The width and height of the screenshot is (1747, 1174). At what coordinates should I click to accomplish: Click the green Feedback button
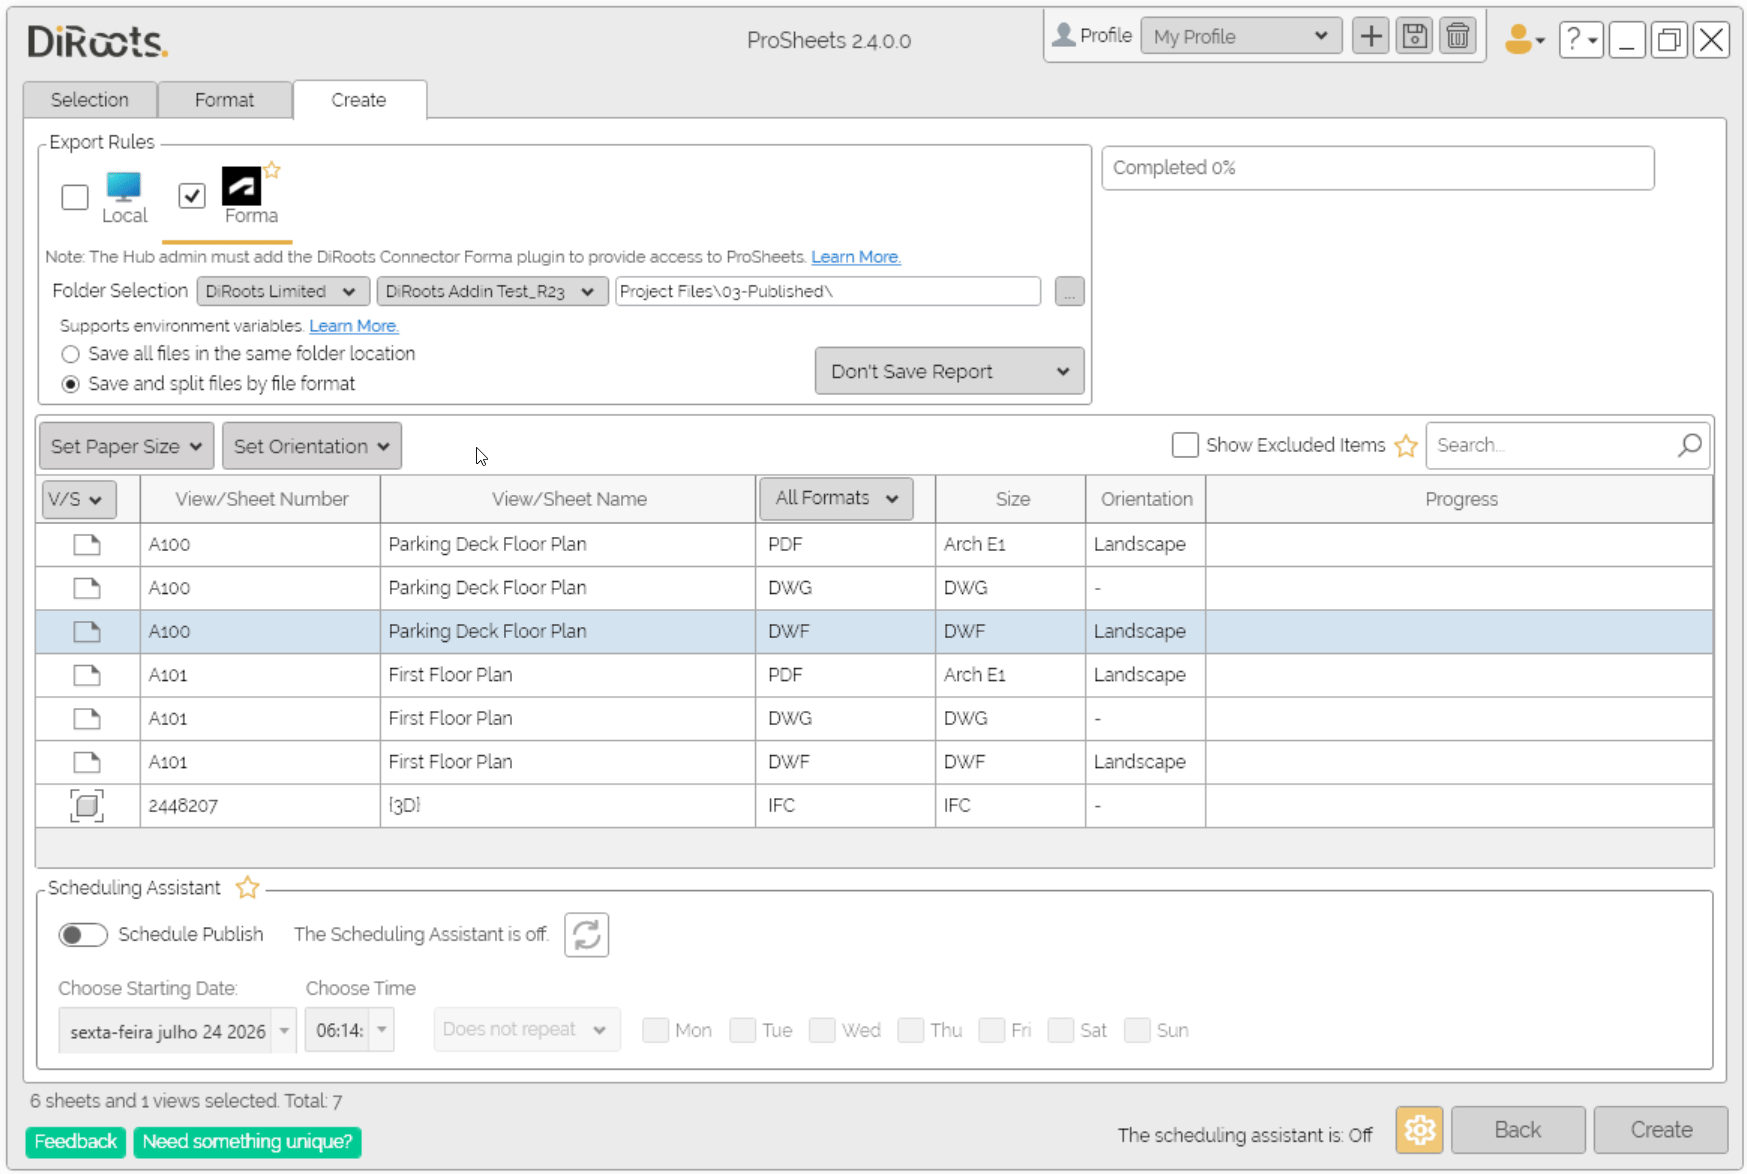pyautogui.click(x=76, y=1142)
